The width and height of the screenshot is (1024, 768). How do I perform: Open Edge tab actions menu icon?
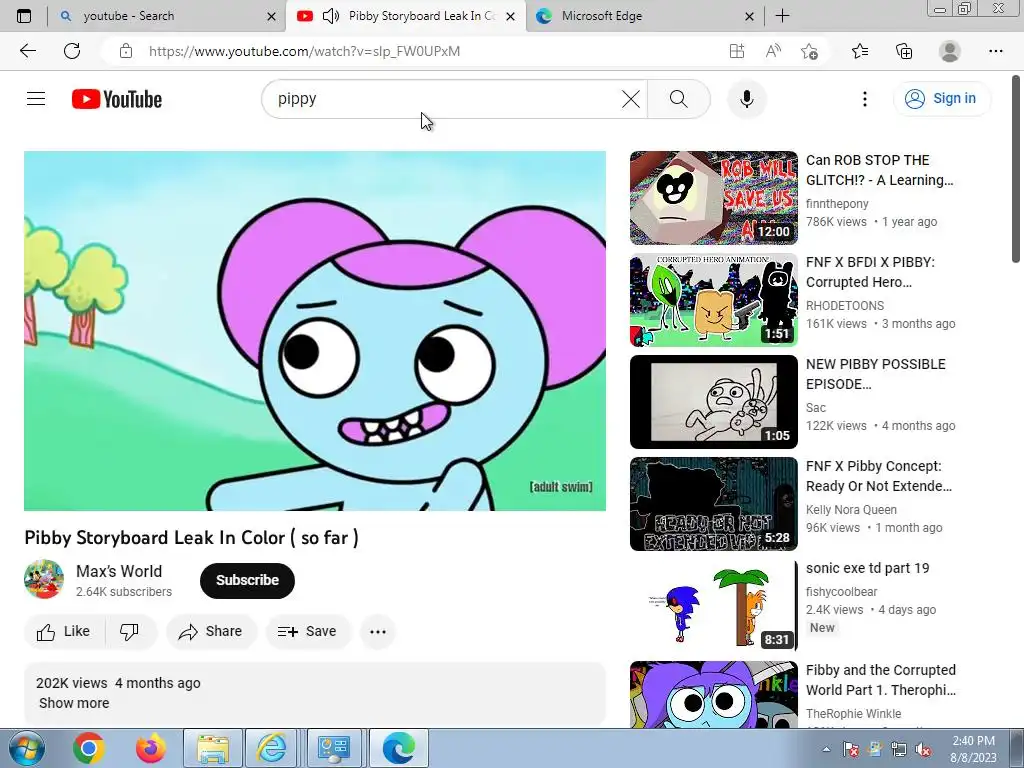[x=24, y=16]
